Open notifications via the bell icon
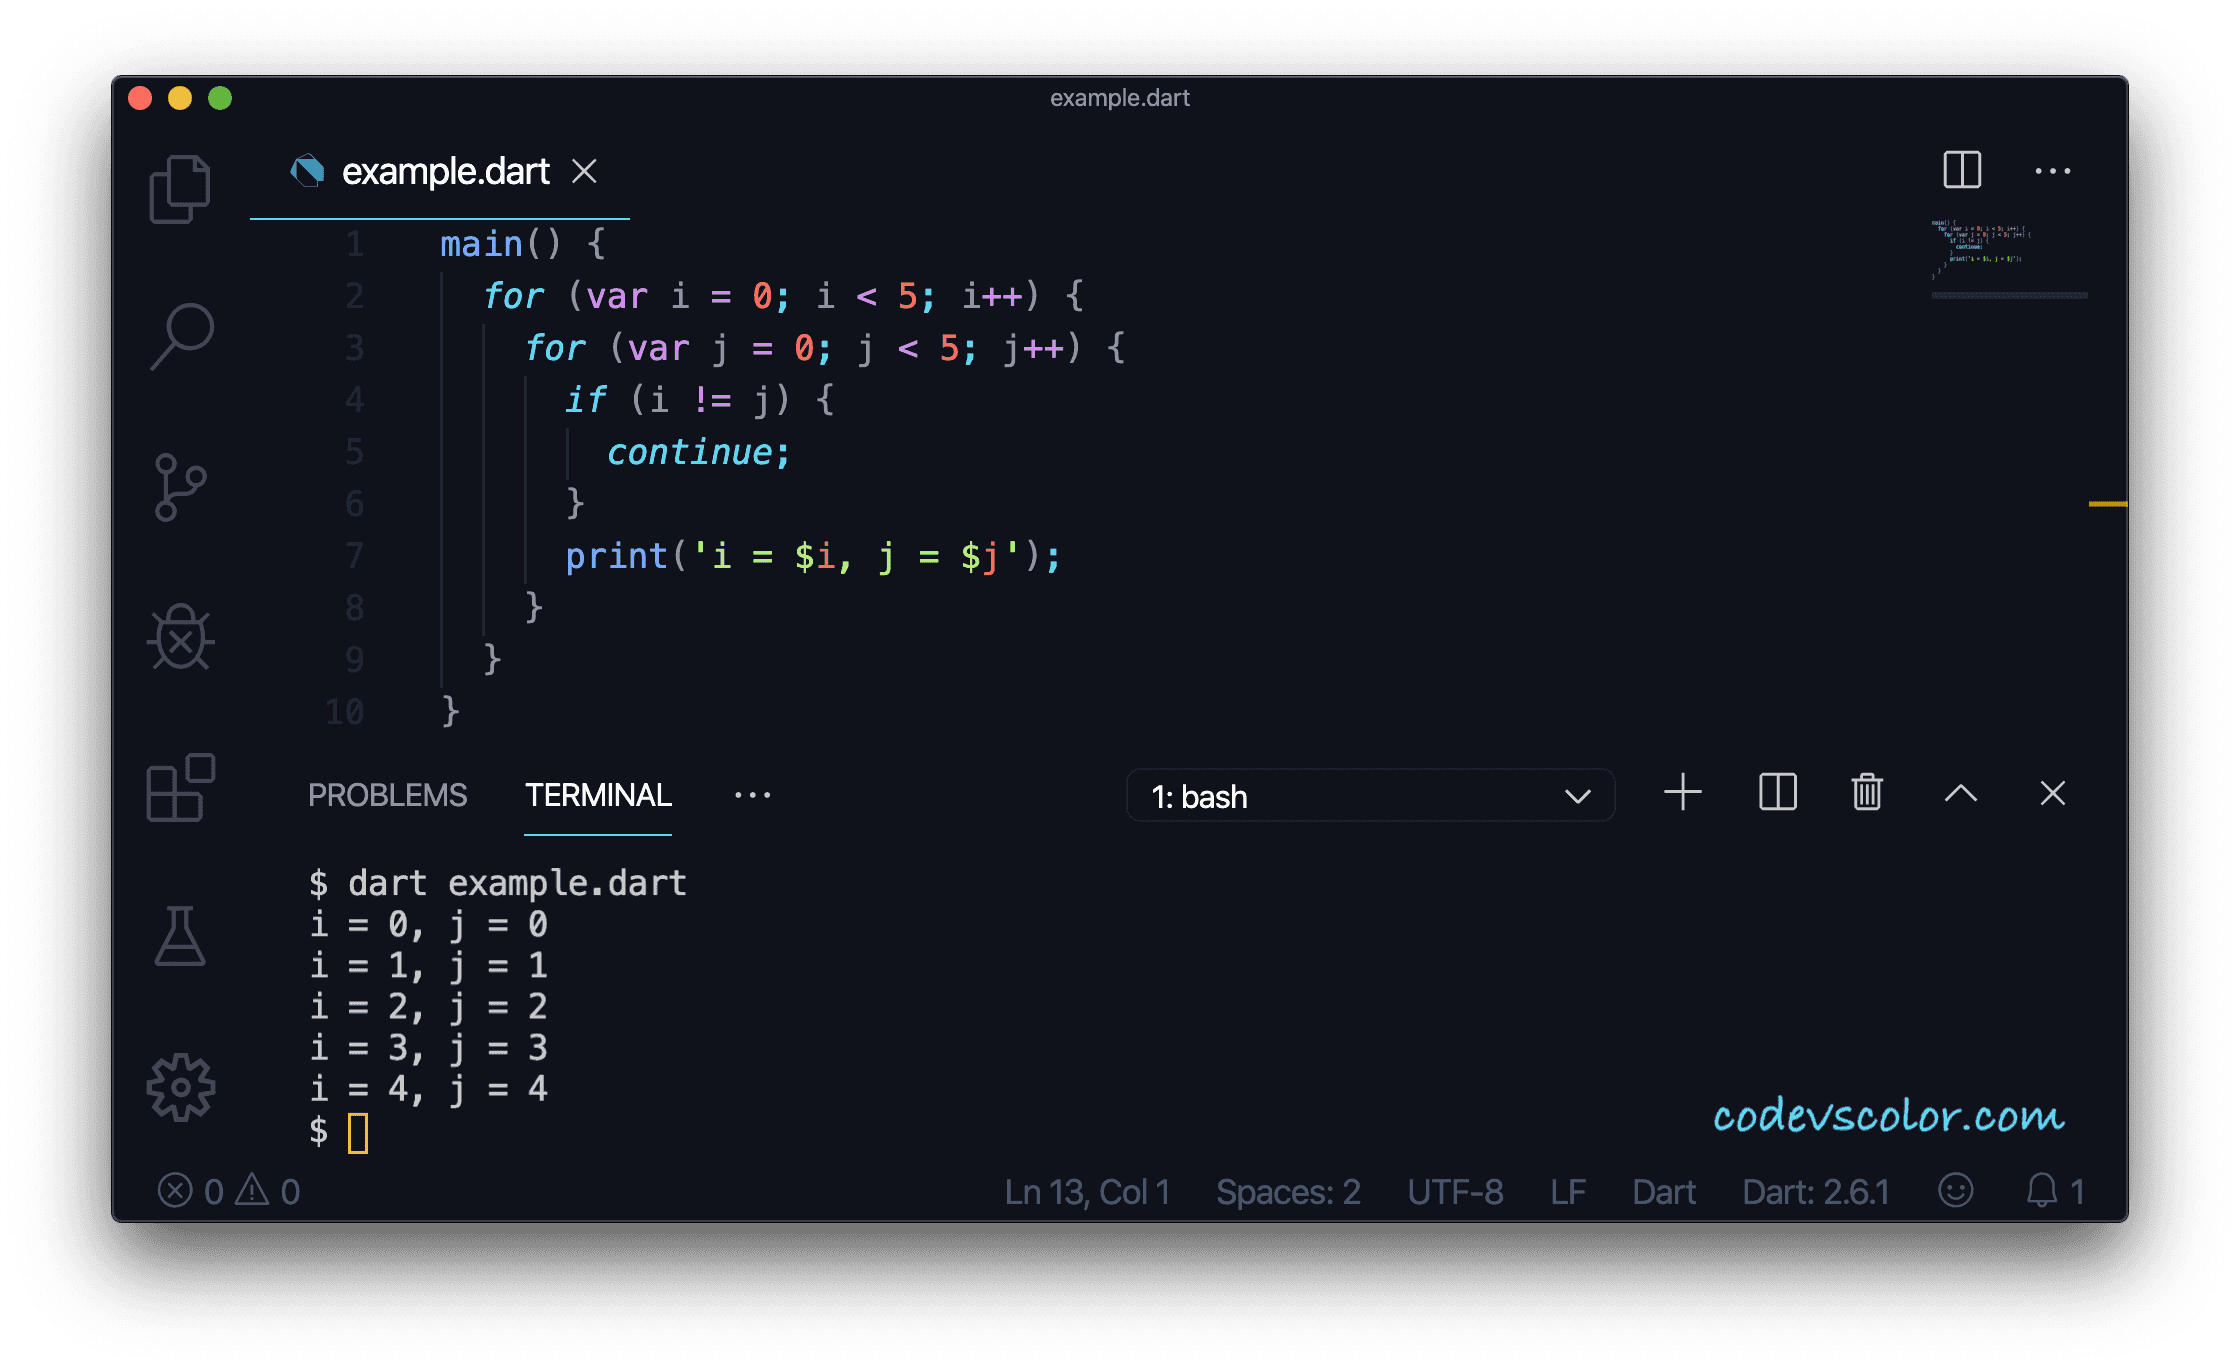 point(2042,1191)
